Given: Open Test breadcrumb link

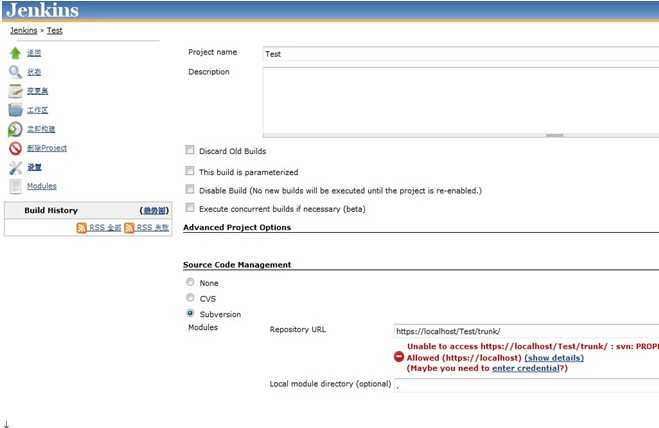Looking at the screenshot, I should [x=55, y=31].
